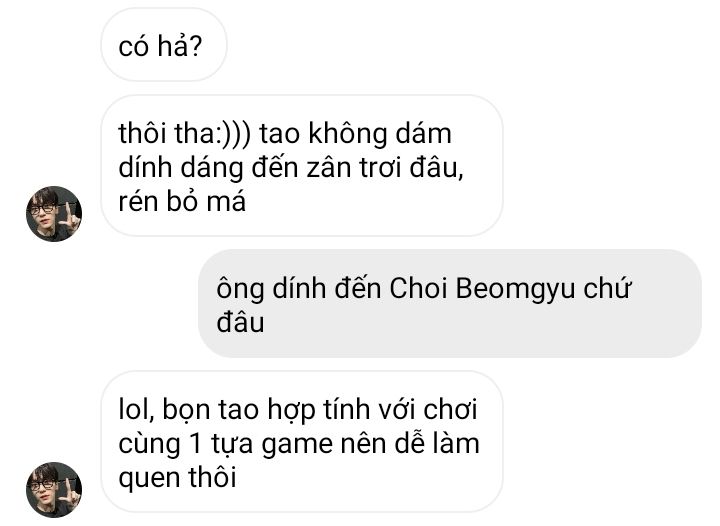Screen dimensions: 720x526
Task: Select the line "quen thôi" in the last bubble
Action: (x=177, y=477)
